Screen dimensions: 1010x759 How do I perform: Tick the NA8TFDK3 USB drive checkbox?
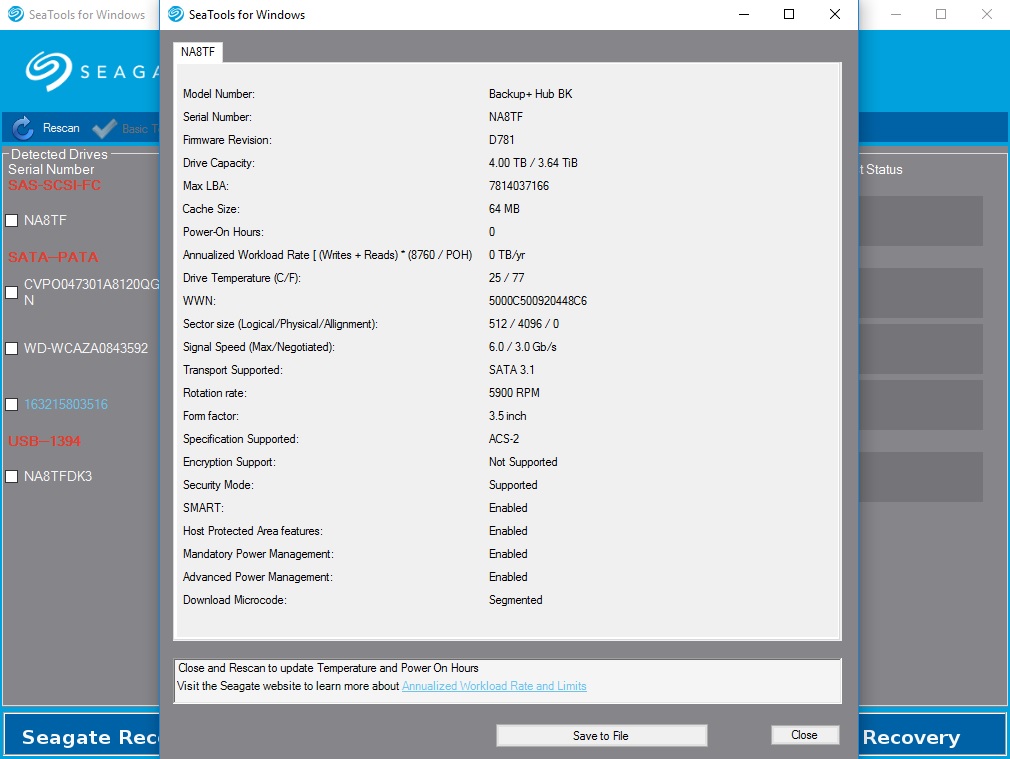coord(12,477)
